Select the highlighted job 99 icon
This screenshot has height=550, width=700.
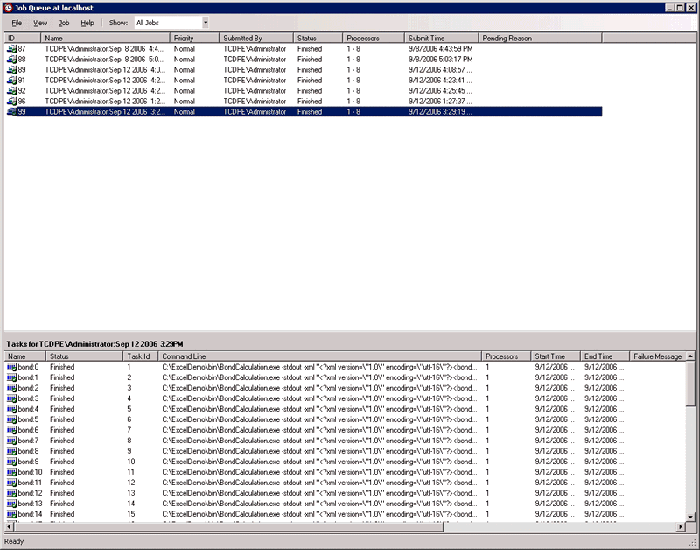point(11,112)
